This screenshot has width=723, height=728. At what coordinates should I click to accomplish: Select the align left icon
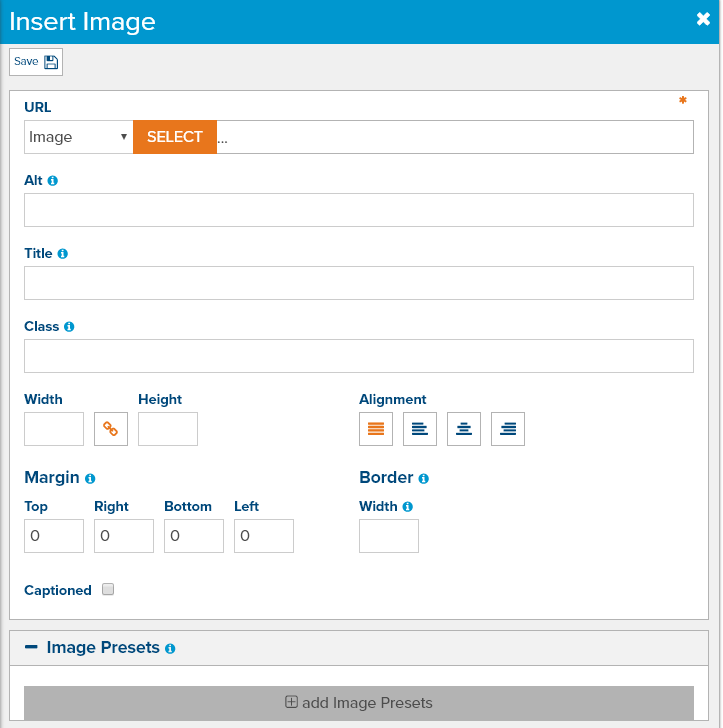pos(420,429)
